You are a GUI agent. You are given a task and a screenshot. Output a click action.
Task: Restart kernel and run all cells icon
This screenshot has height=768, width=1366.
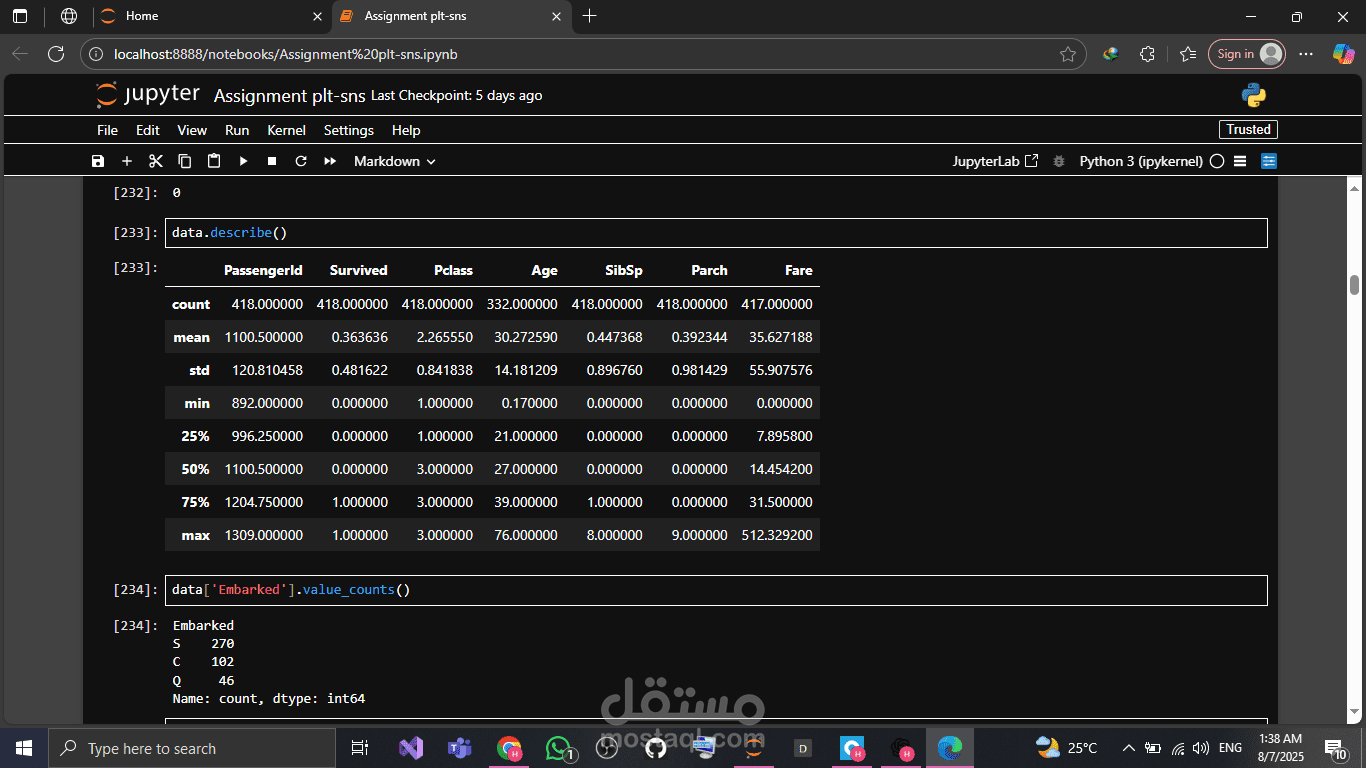click(330, 161)
